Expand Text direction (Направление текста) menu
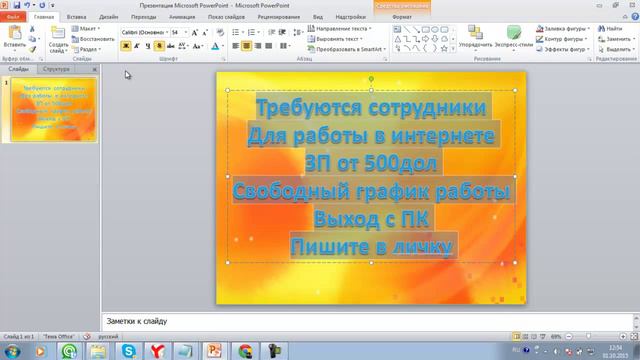Image resolution: width=640 pixels, height=360 pixels. click(339, 29)
